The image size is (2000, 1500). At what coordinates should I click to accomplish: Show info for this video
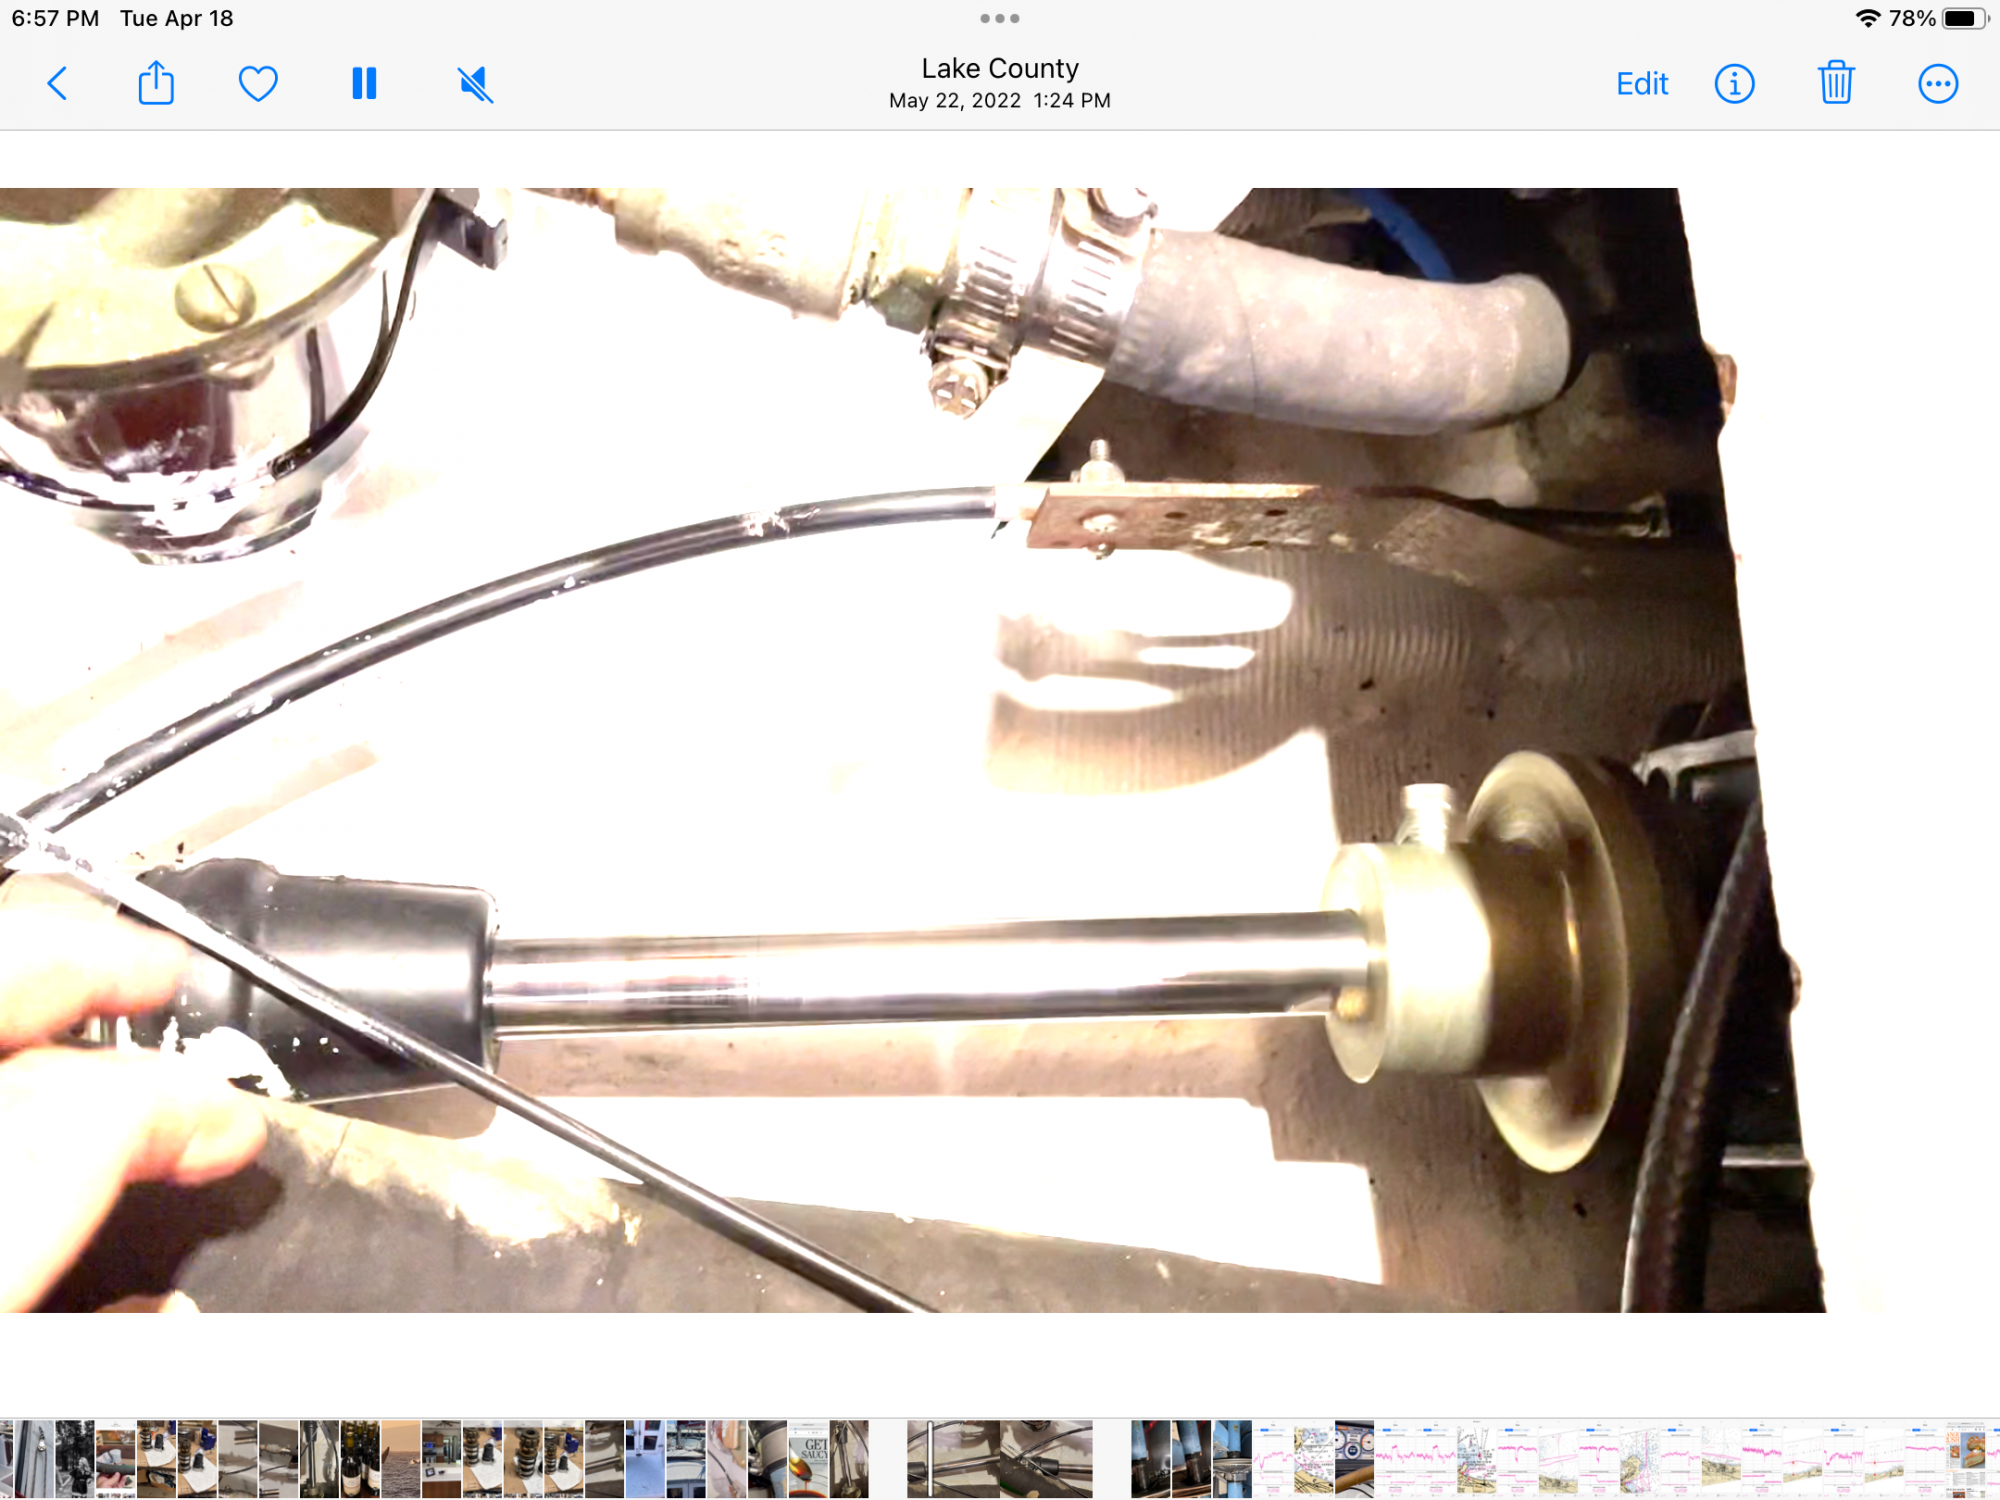tap(1735, 84)
